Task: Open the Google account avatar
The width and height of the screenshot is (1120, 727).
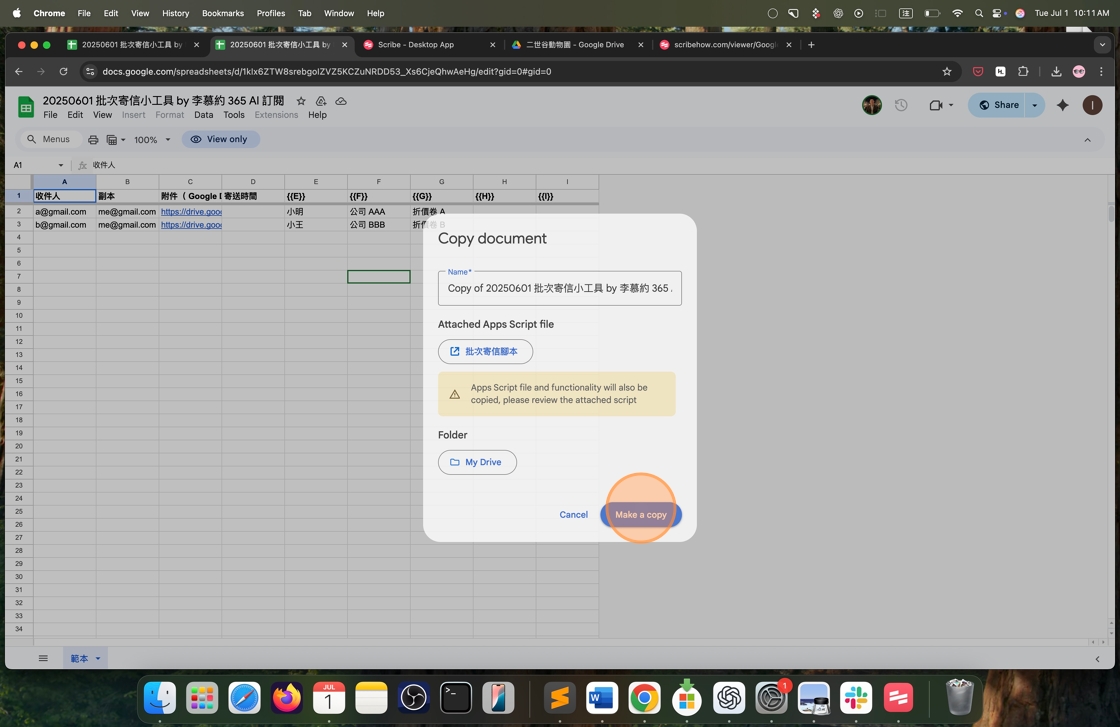Action: coord(1092,105)
